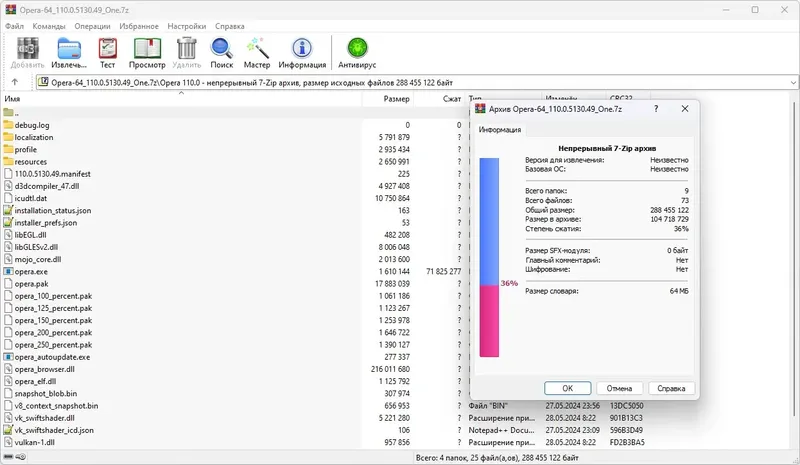
Task: Click the dialog help question mark
Action: point(656,109)
